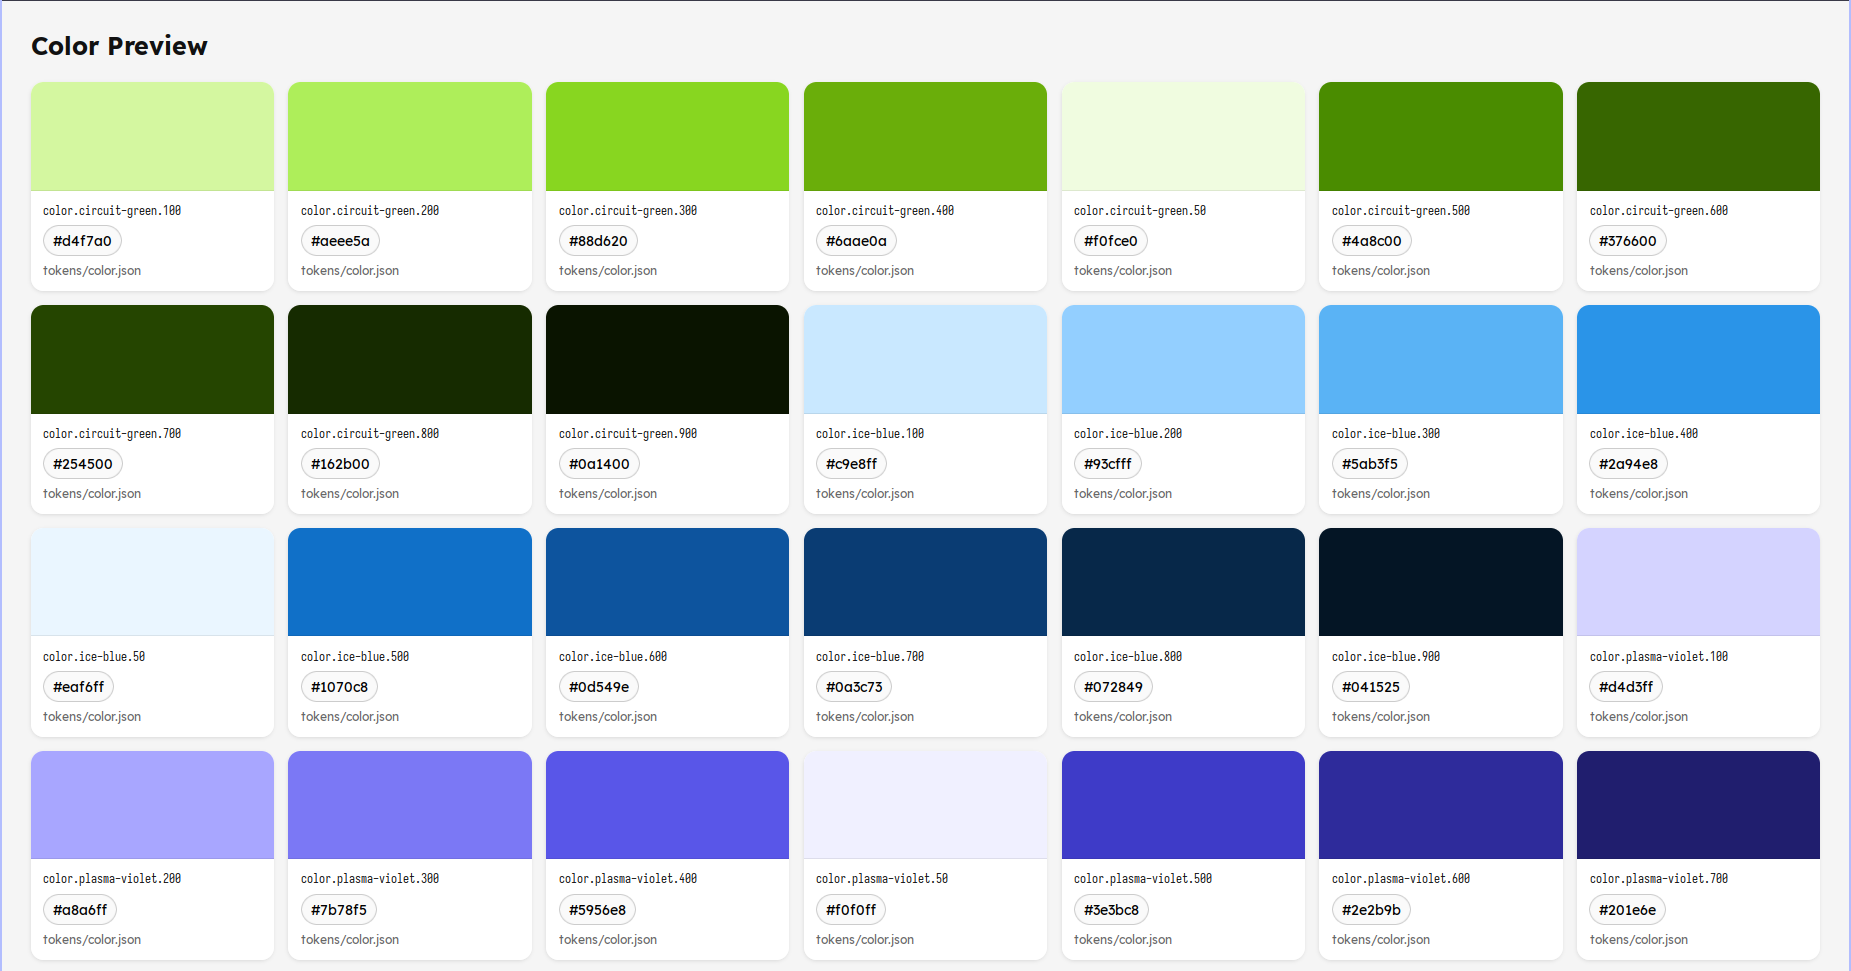
Task: Click the color.circuit-green.200 token name
Action: coord(370,211)
